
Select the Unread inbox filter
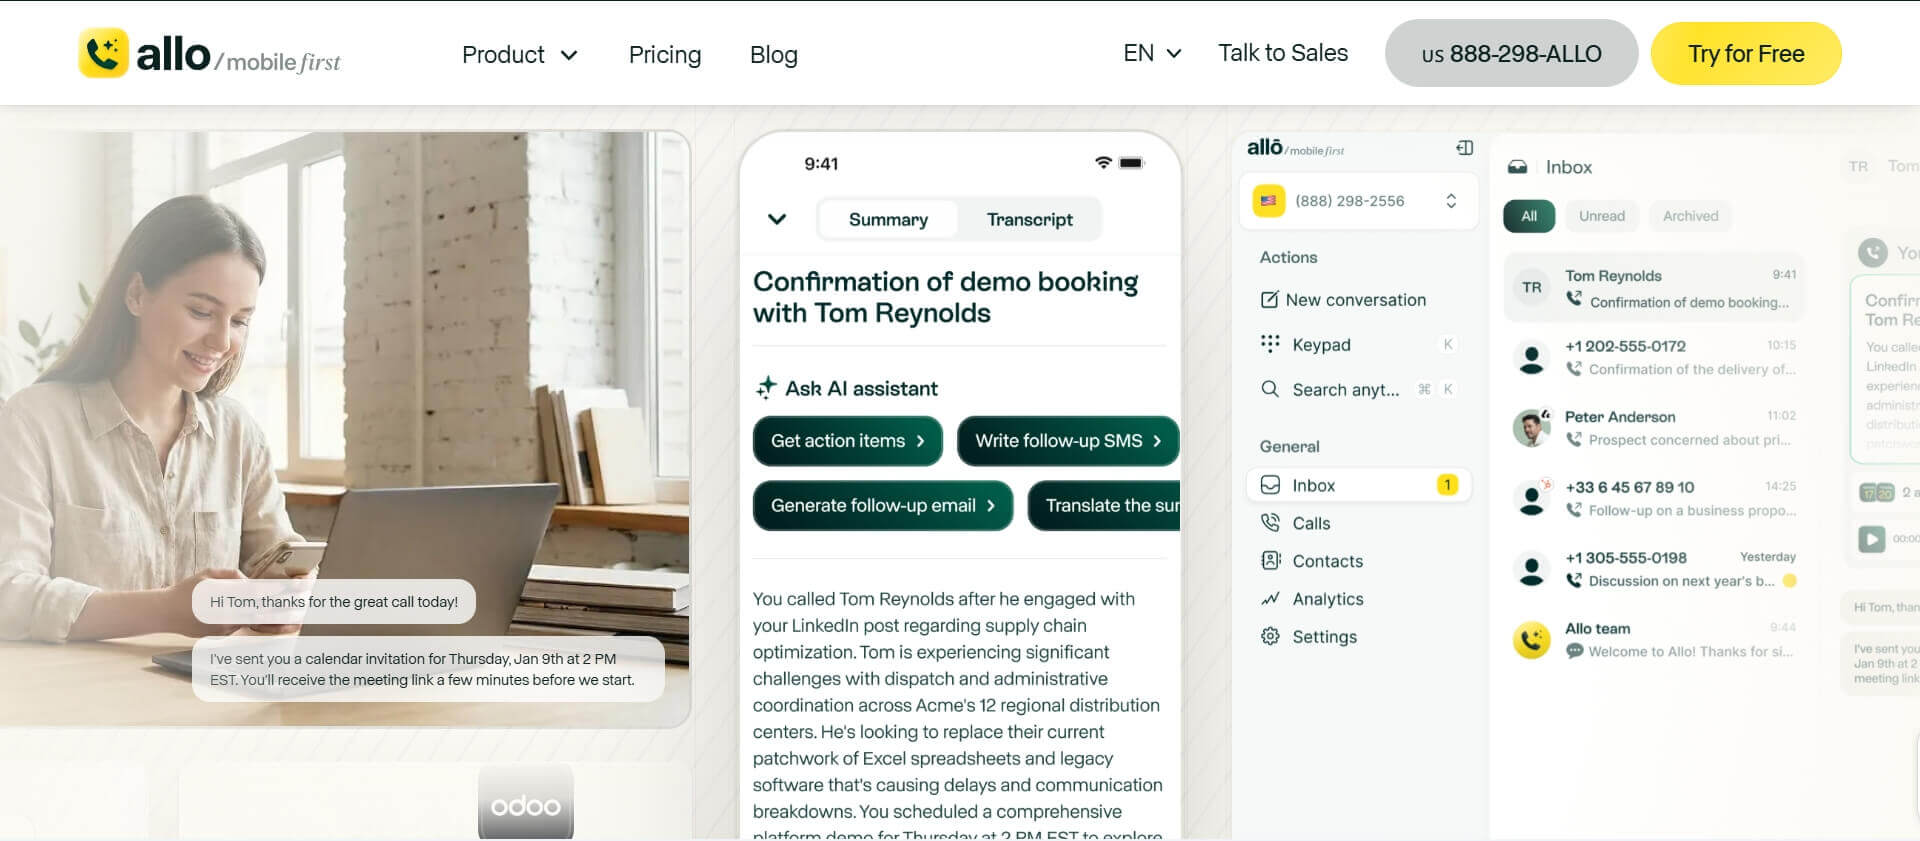pos(1601,216)
